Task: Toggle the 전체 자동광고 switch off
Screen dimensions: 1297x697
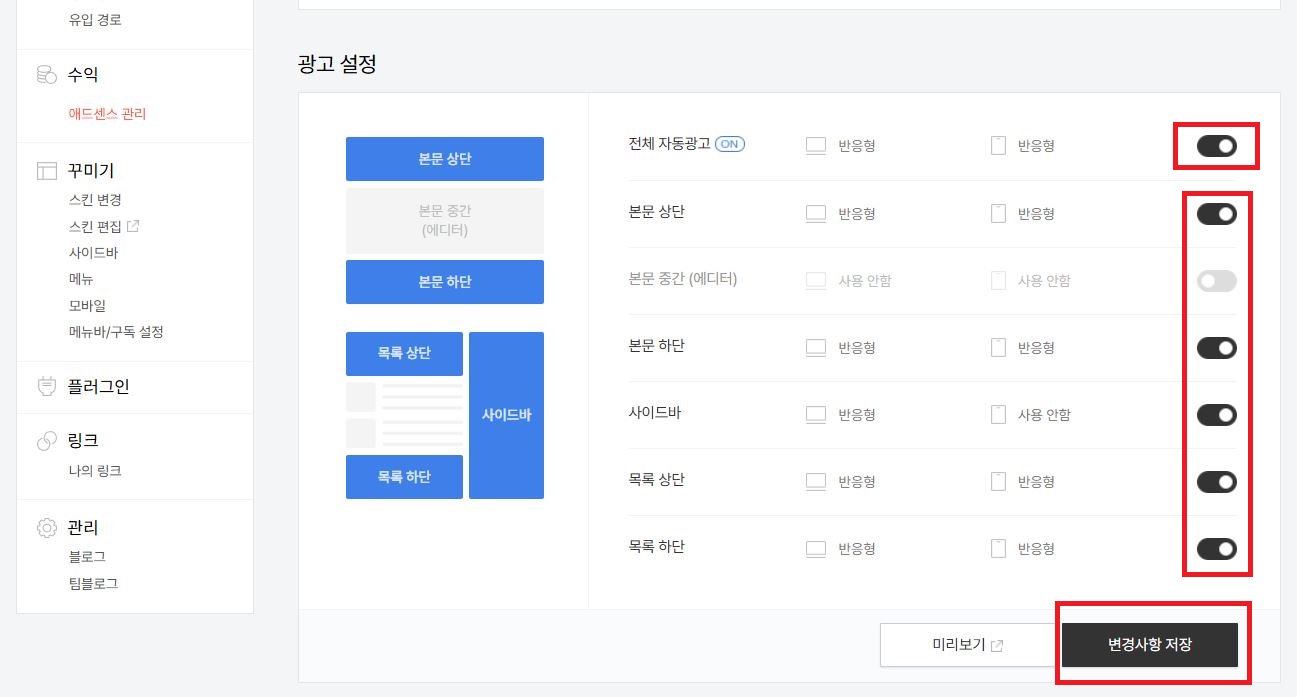Action: coord(1217,146)
